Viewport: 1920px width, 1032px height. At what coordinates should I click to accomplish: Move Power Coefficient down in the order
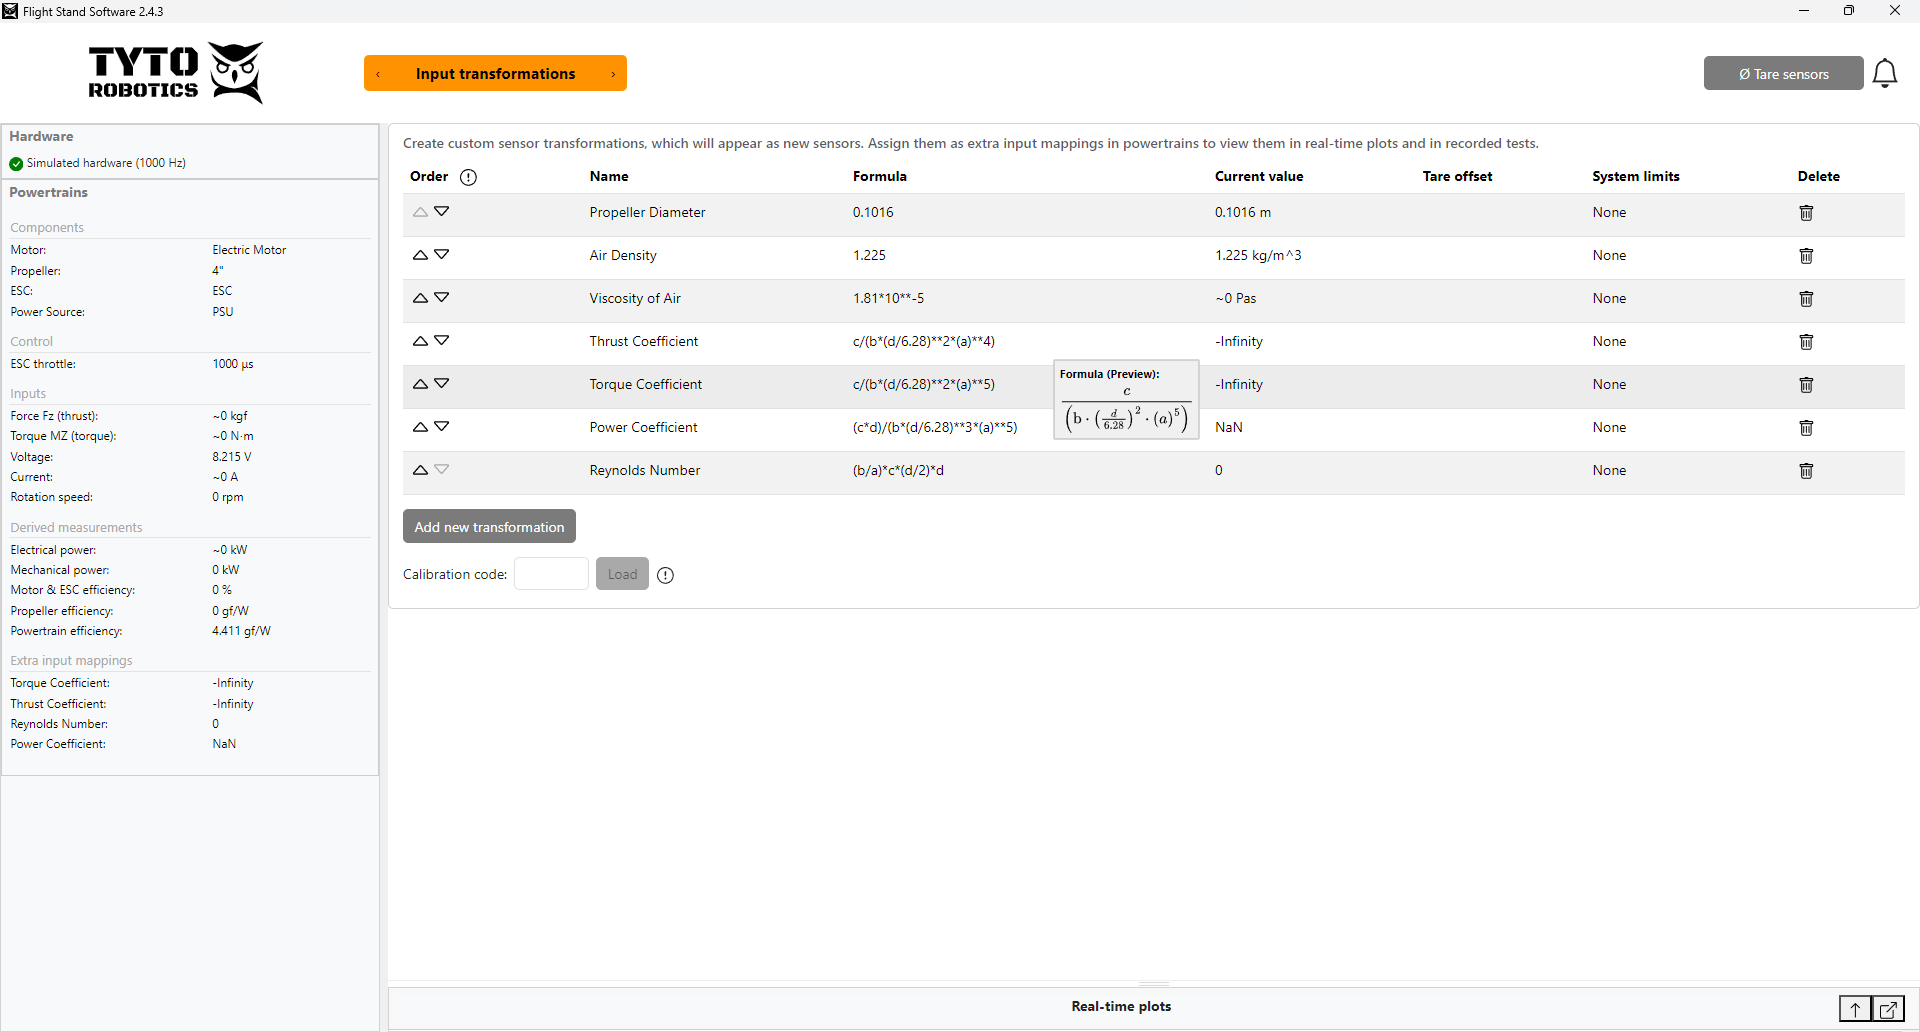(442, 426)
